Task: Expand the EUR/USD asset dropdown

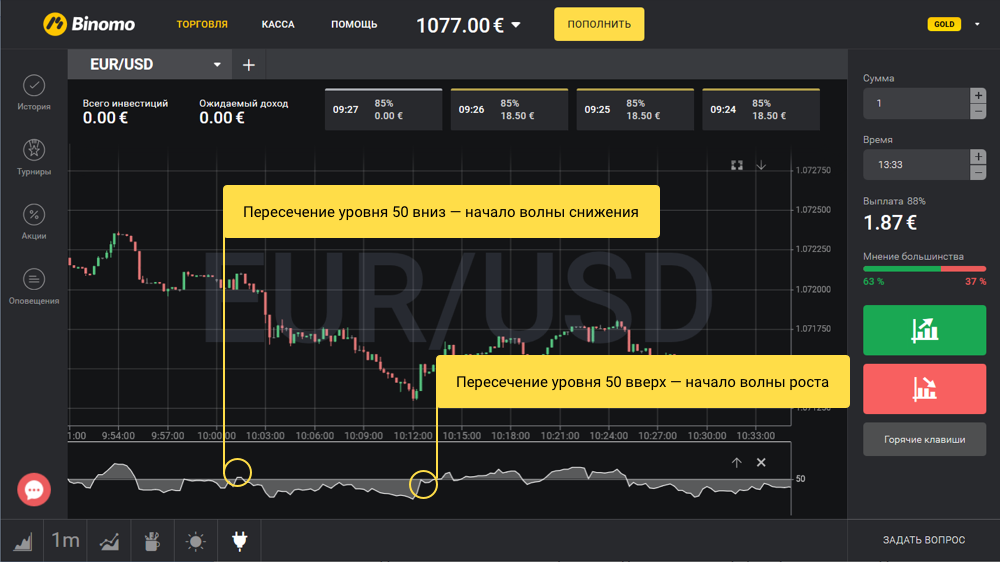Action: tap(217, 65)
